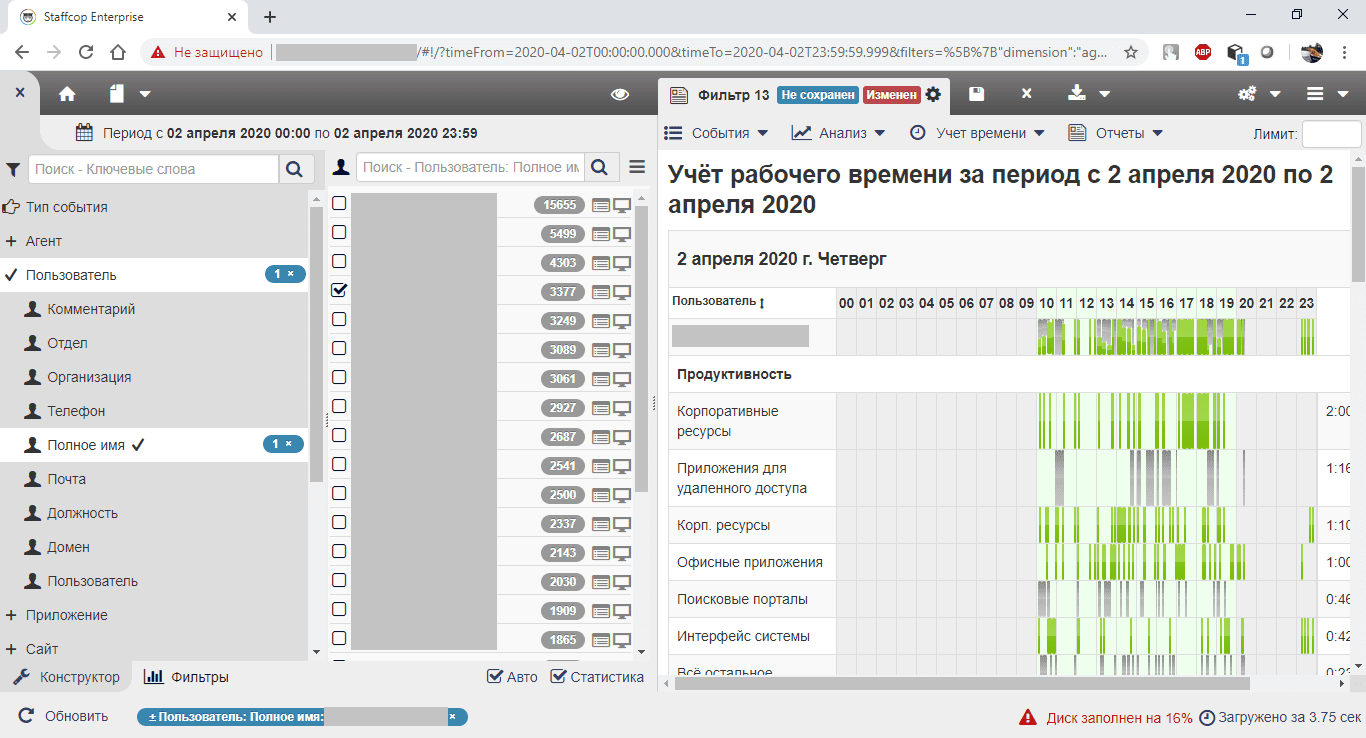Open the Отчеты menu
This screenshot has height=738, width=1366.
[x=1116, y=133]
